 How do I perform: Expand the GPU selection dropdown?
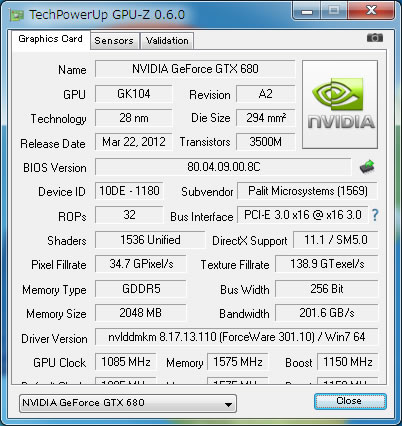128,403
